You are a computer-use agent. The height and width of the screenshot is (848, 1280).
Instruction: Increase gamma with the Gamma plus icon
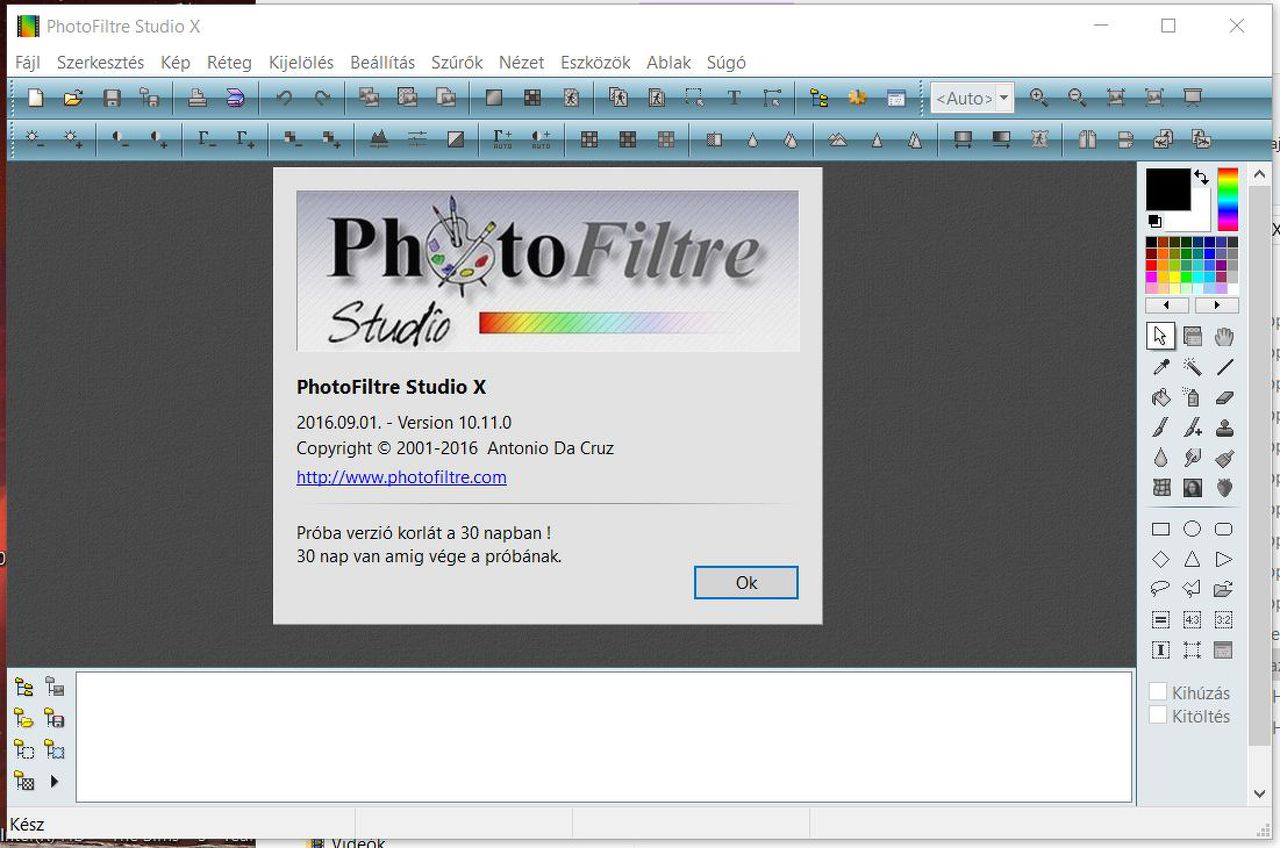(x=245, y=140)
